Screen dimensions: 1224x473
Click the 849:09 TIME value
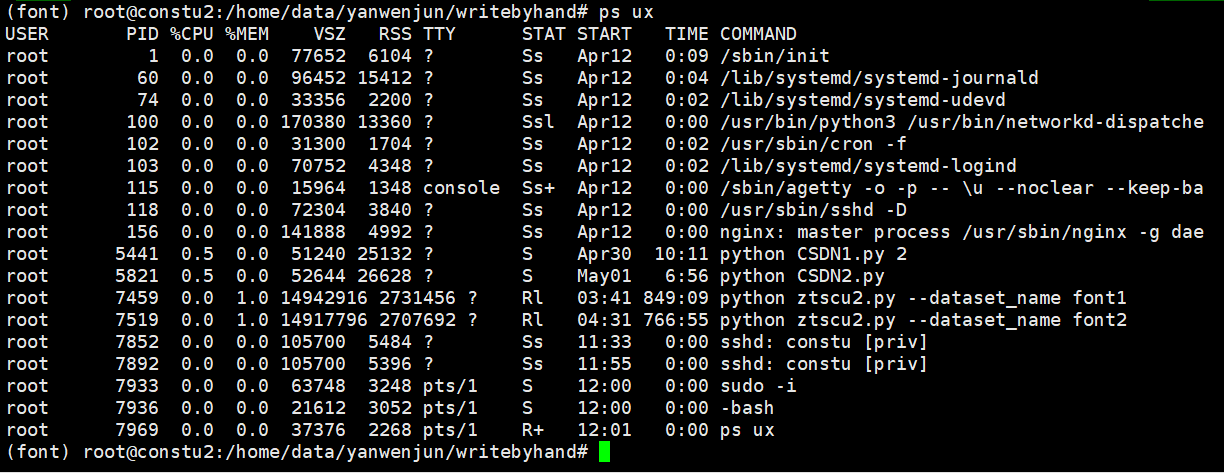[x=676, y=298]
